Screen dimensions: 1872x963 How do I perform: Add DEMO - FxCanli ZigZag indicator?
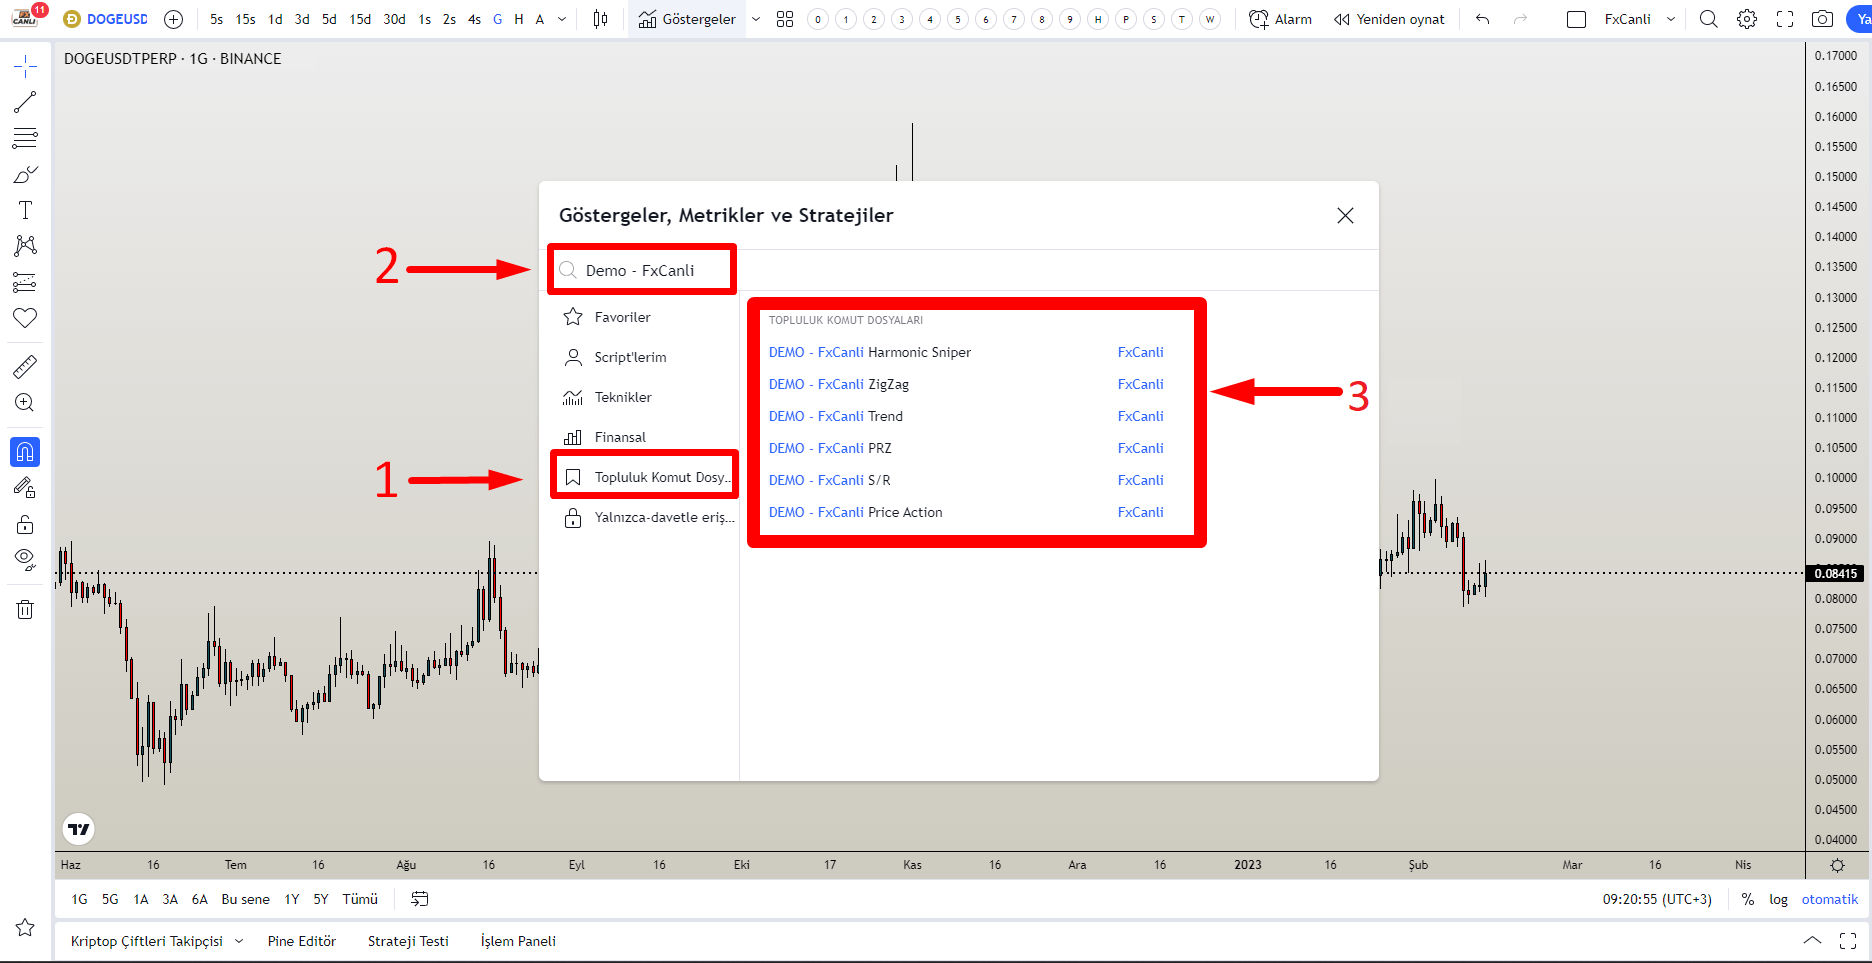(x=838, y=384)
